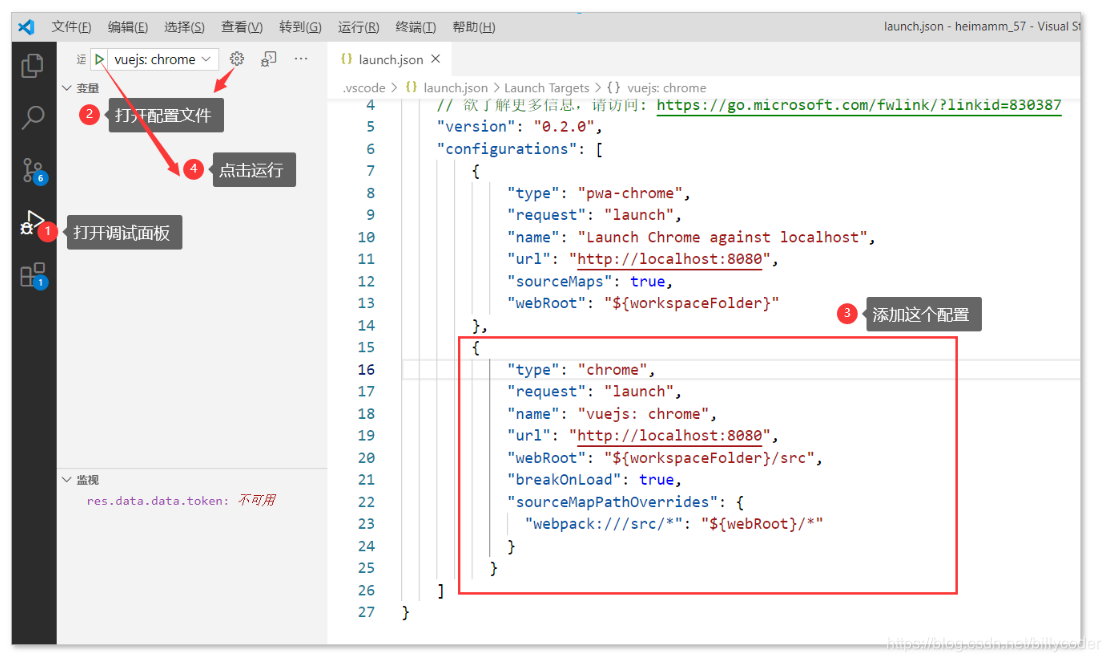The image size is (1111, 662).
Task: Click the "sourceMaps" key on line 12
Action: (x=559, y=281)
